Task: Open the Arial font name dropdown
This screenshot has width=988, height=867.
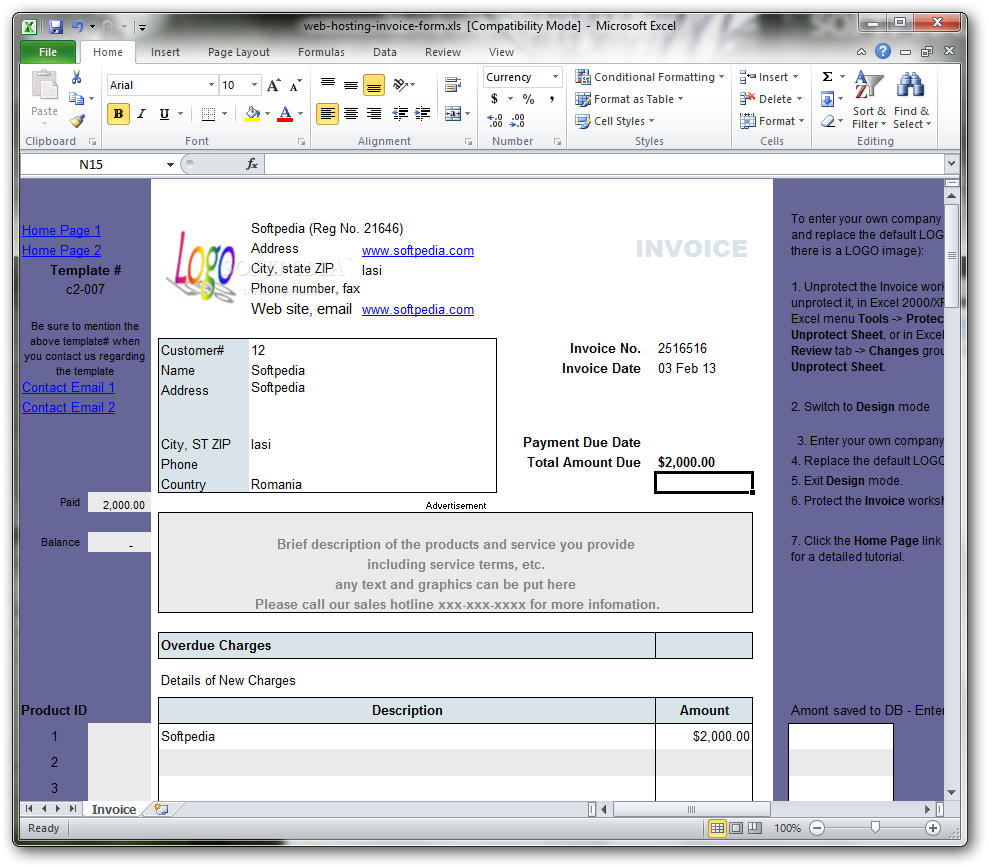Action: (211, 85)
